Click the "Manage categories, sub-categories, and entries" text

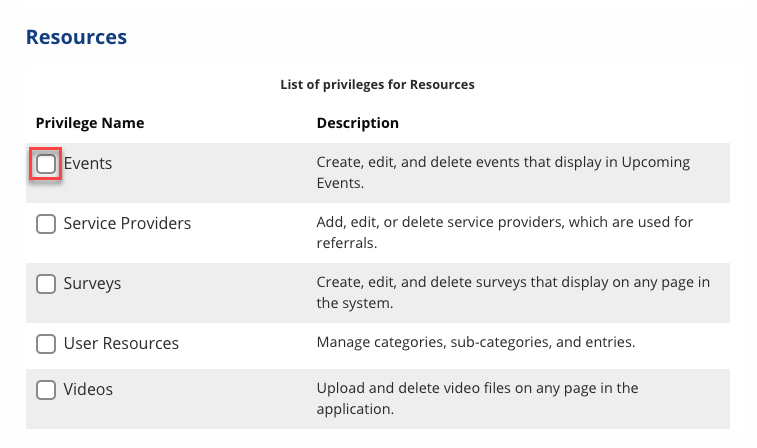(x=475, y=343)
